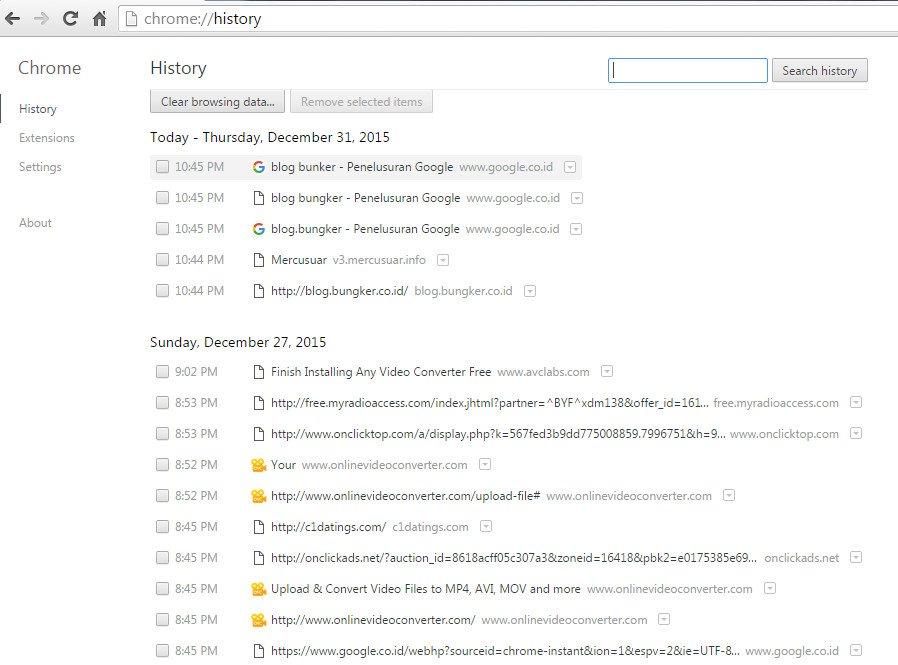Viewport: 898px width, 665px height.
Task: Click Google favicon of blog bunker entry
Action: (259, 167)
